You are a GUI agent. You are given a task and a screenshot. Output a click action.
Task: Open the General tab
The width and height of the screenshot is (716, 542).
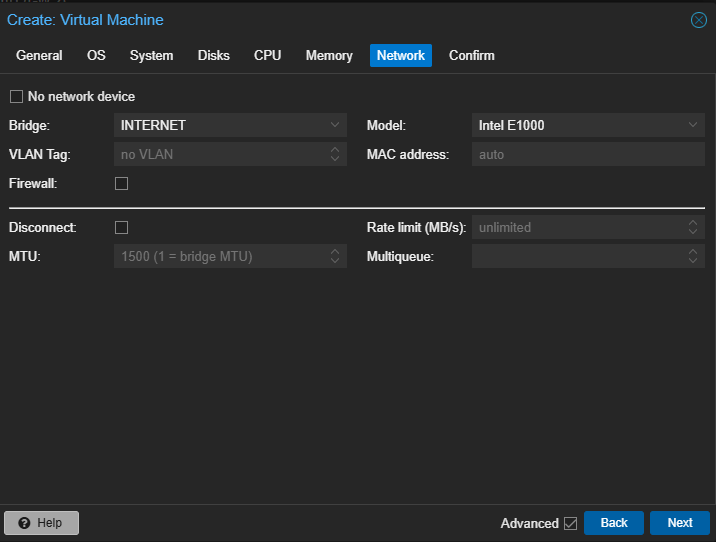(x=39, y=56)
